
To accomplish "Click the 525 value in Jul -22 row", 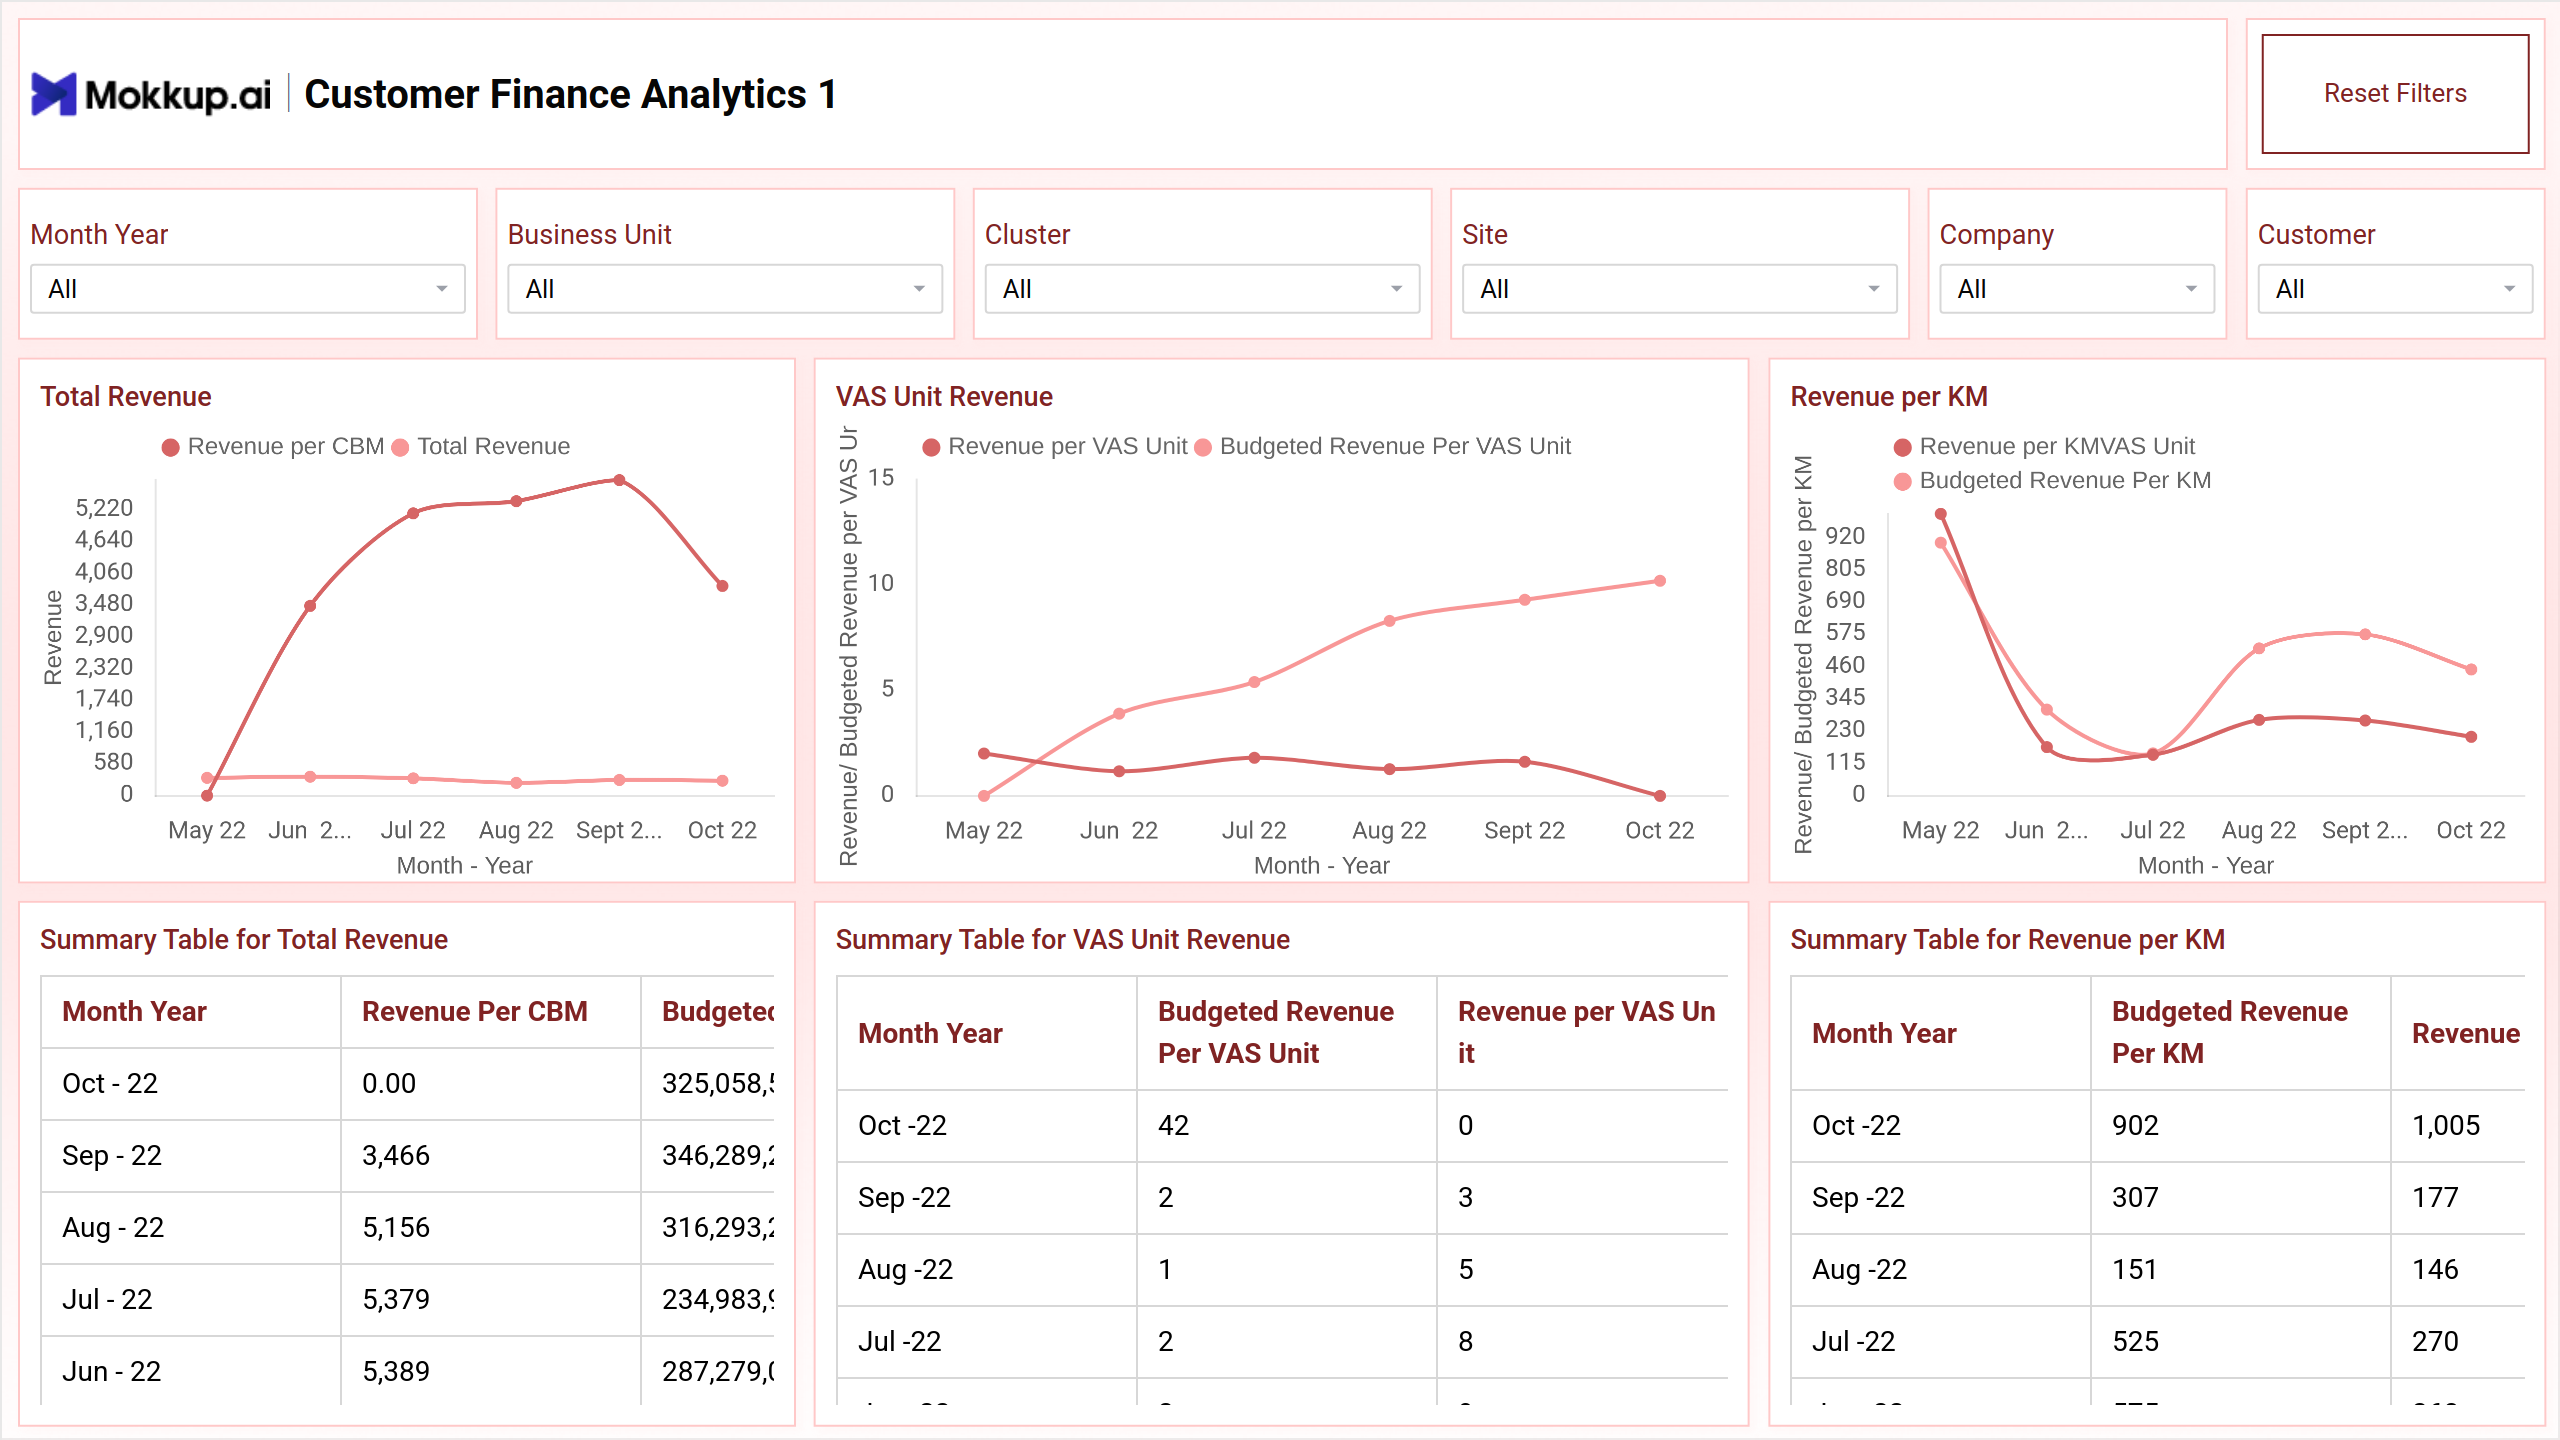I will pyautogui.click(x=2135, y=1342).
